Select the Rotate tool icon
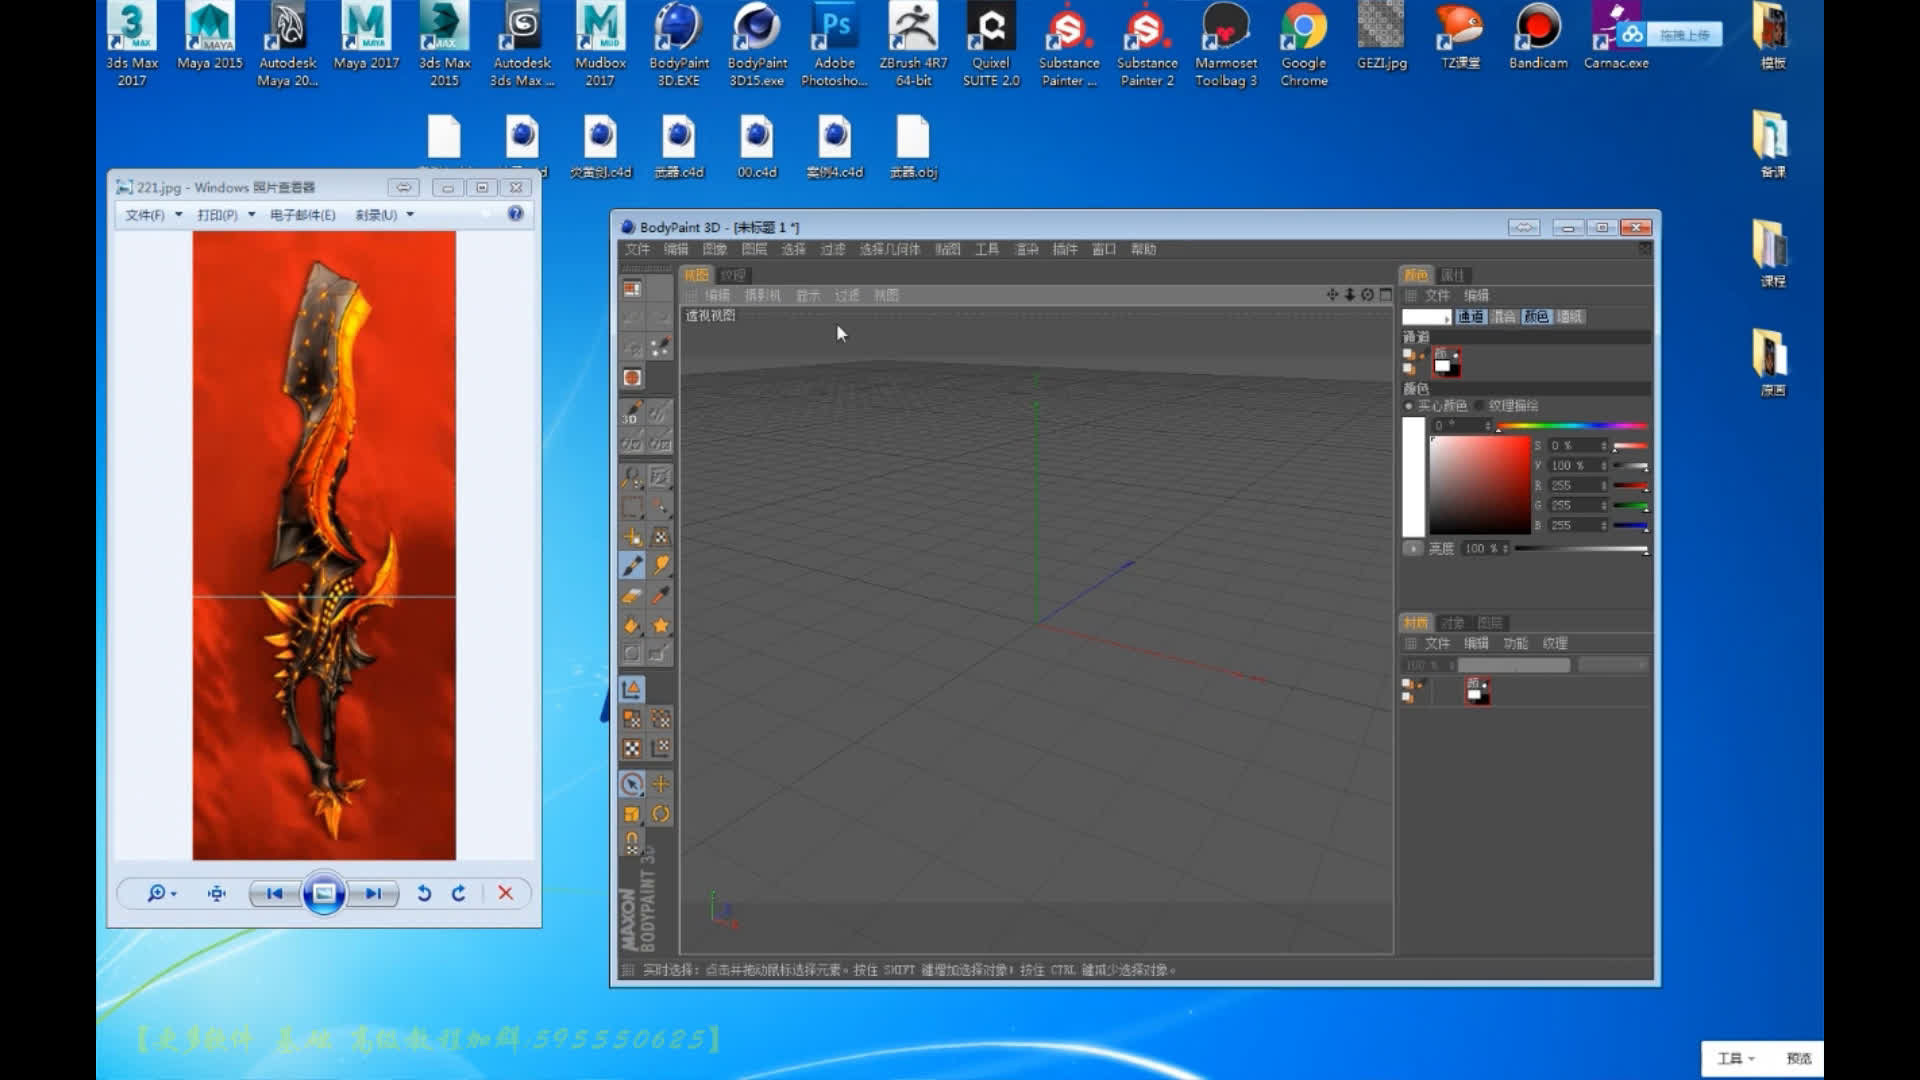The height and width of the screenshot is (1080, 1920). tap(660, 814)
